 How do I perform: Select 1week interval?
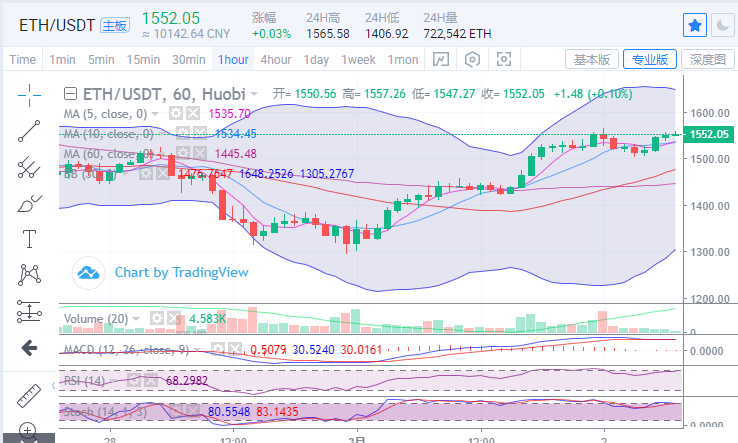pos(358,60)
